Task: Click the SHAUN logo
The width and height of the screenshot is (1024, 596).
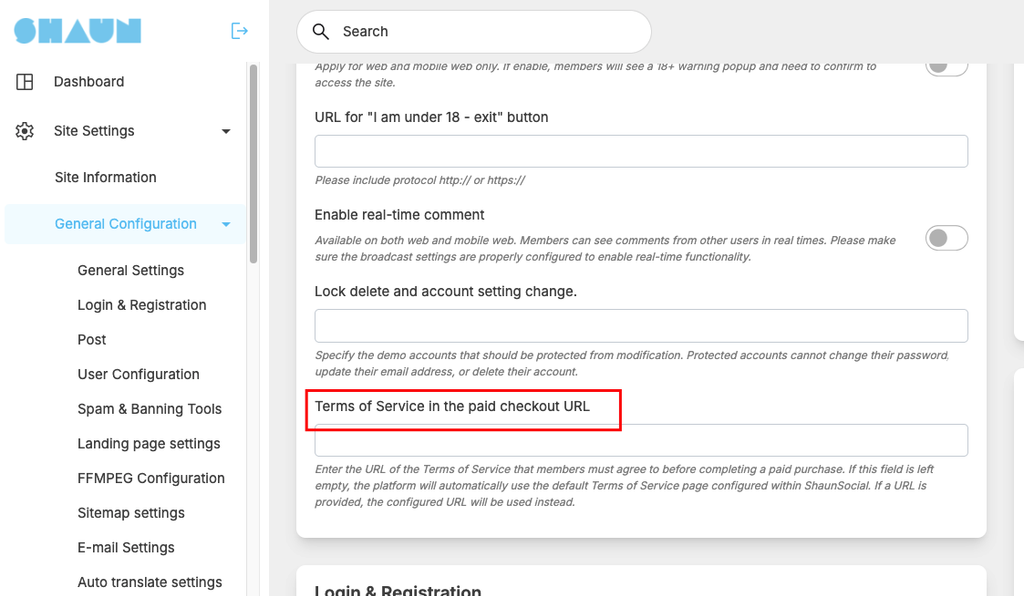Action: [x=78, y=31]
